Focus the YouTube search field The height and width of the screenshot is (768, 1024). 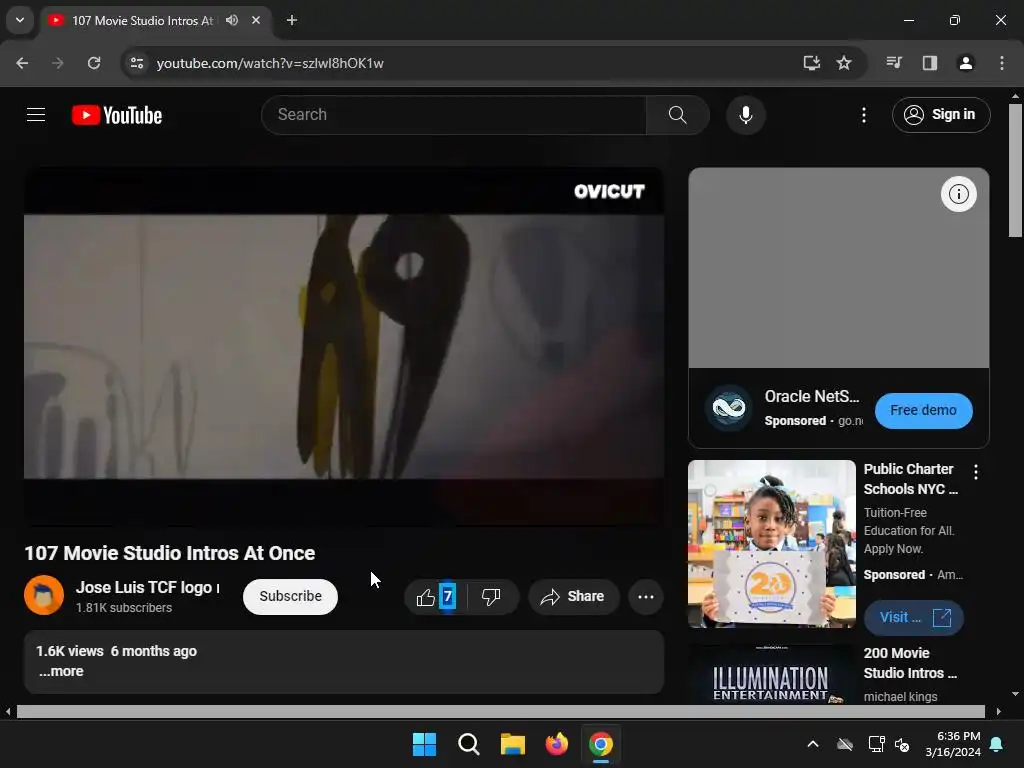pos(454,115)
